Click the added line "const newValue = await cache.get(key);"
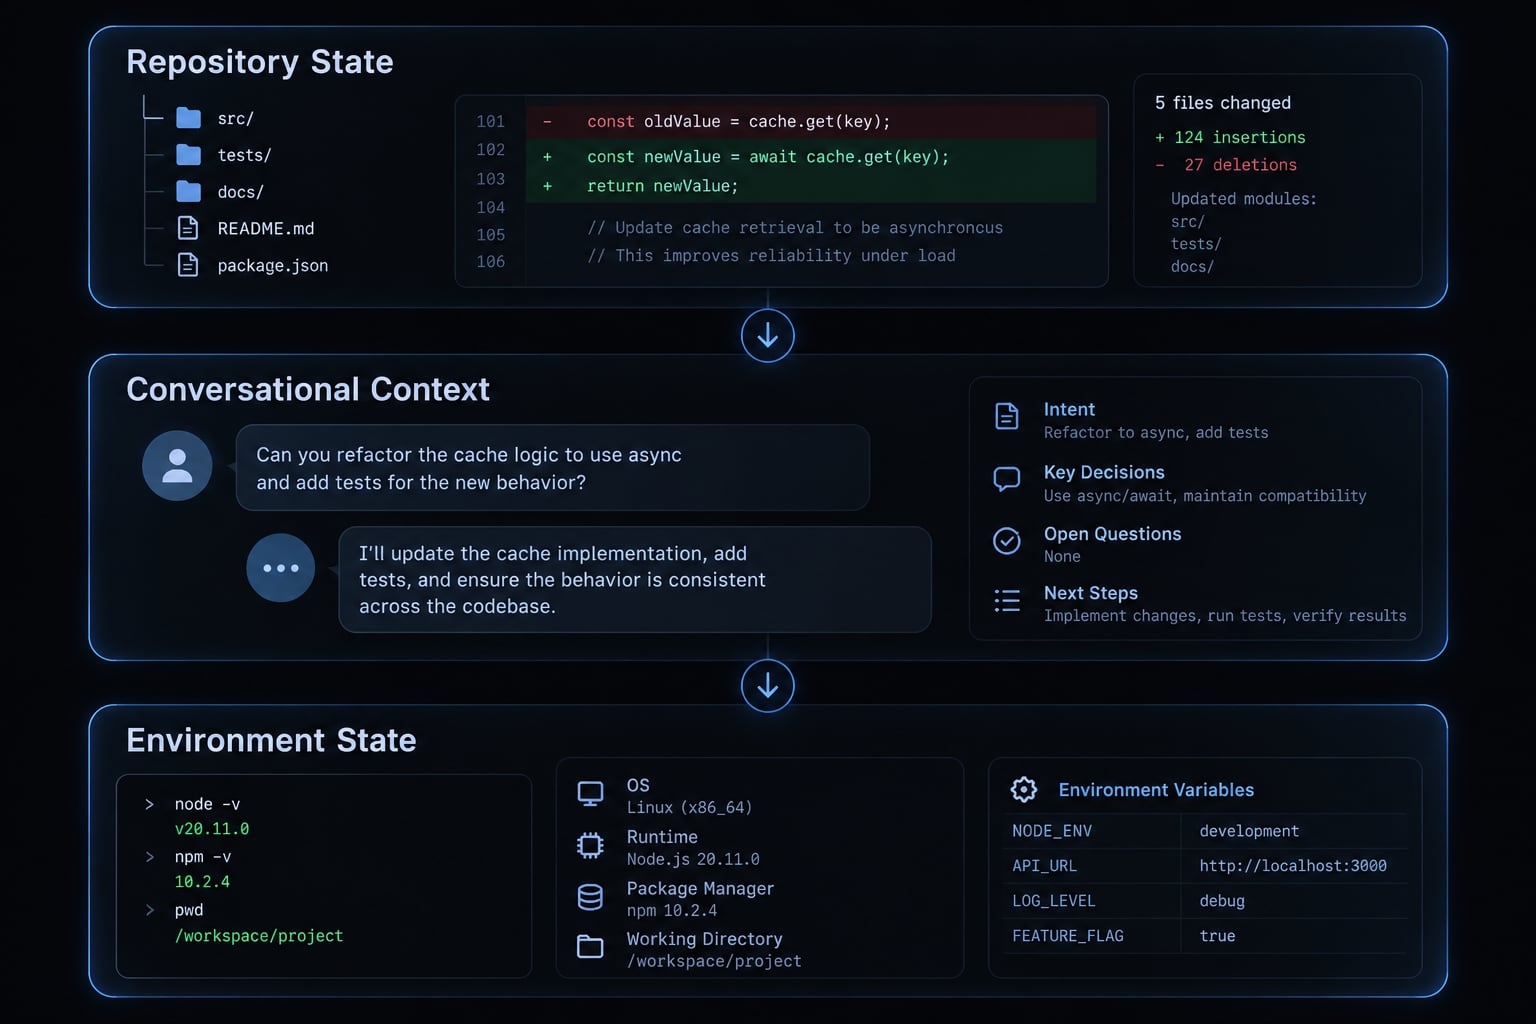Image resolution: width=1536 pixels, height=1024 pixels. tap(811, 157)
